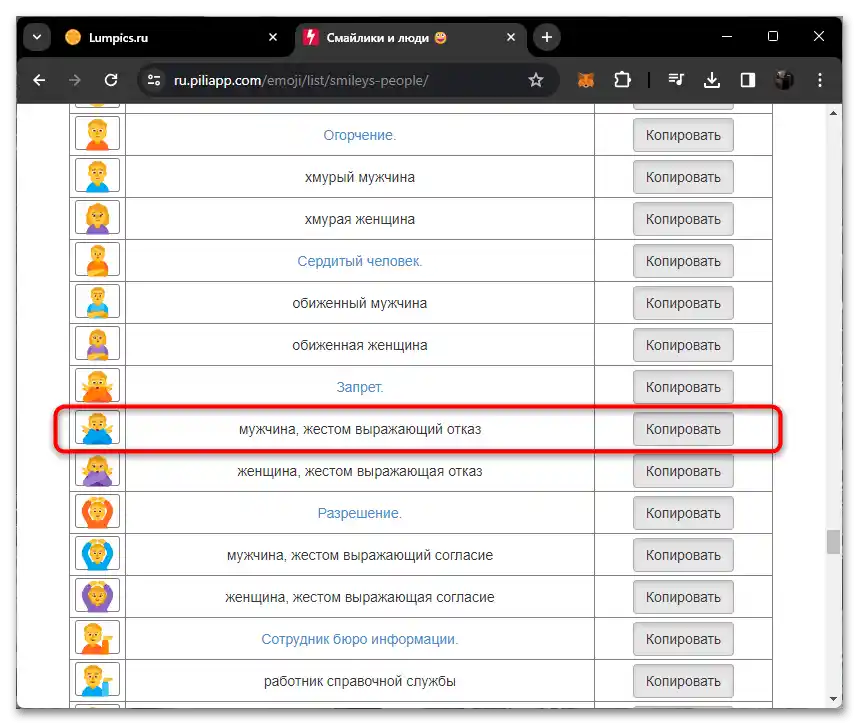Click the Сотрудник бюро информации emoji
Viewport: 859px width, 725px height.
(x=98, y=638)
